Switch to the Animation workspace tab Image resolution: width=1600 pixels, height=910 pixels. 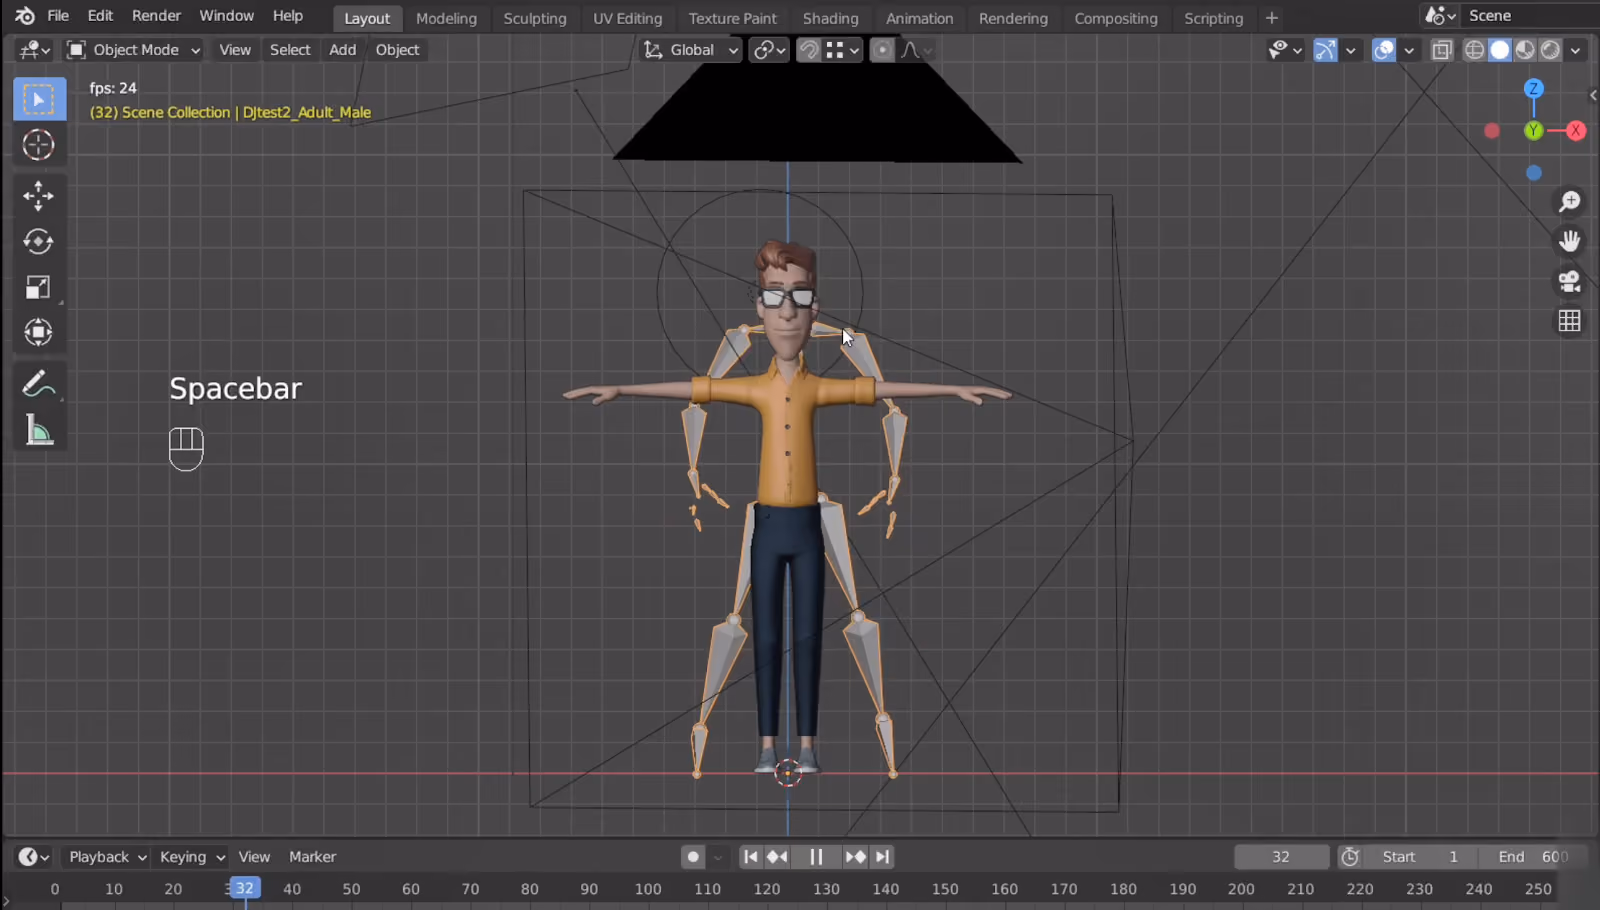coord(919,18)
